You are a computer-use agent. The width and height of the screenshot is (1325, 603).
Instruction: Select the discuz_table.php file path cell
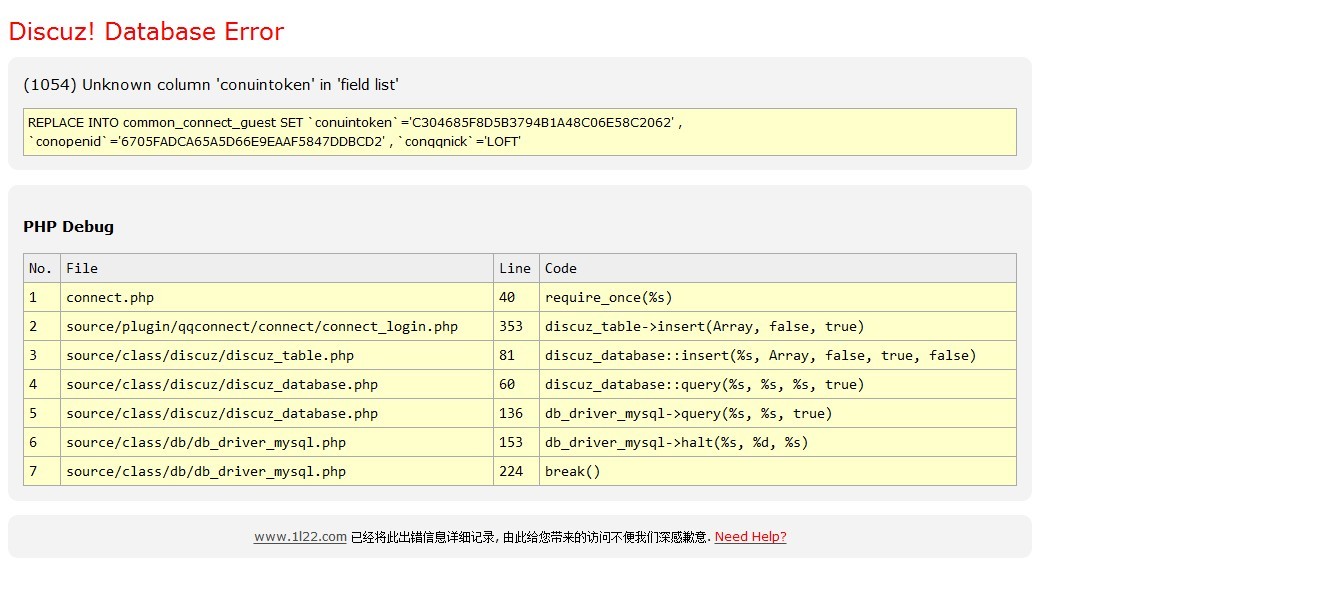coord(210,355)
